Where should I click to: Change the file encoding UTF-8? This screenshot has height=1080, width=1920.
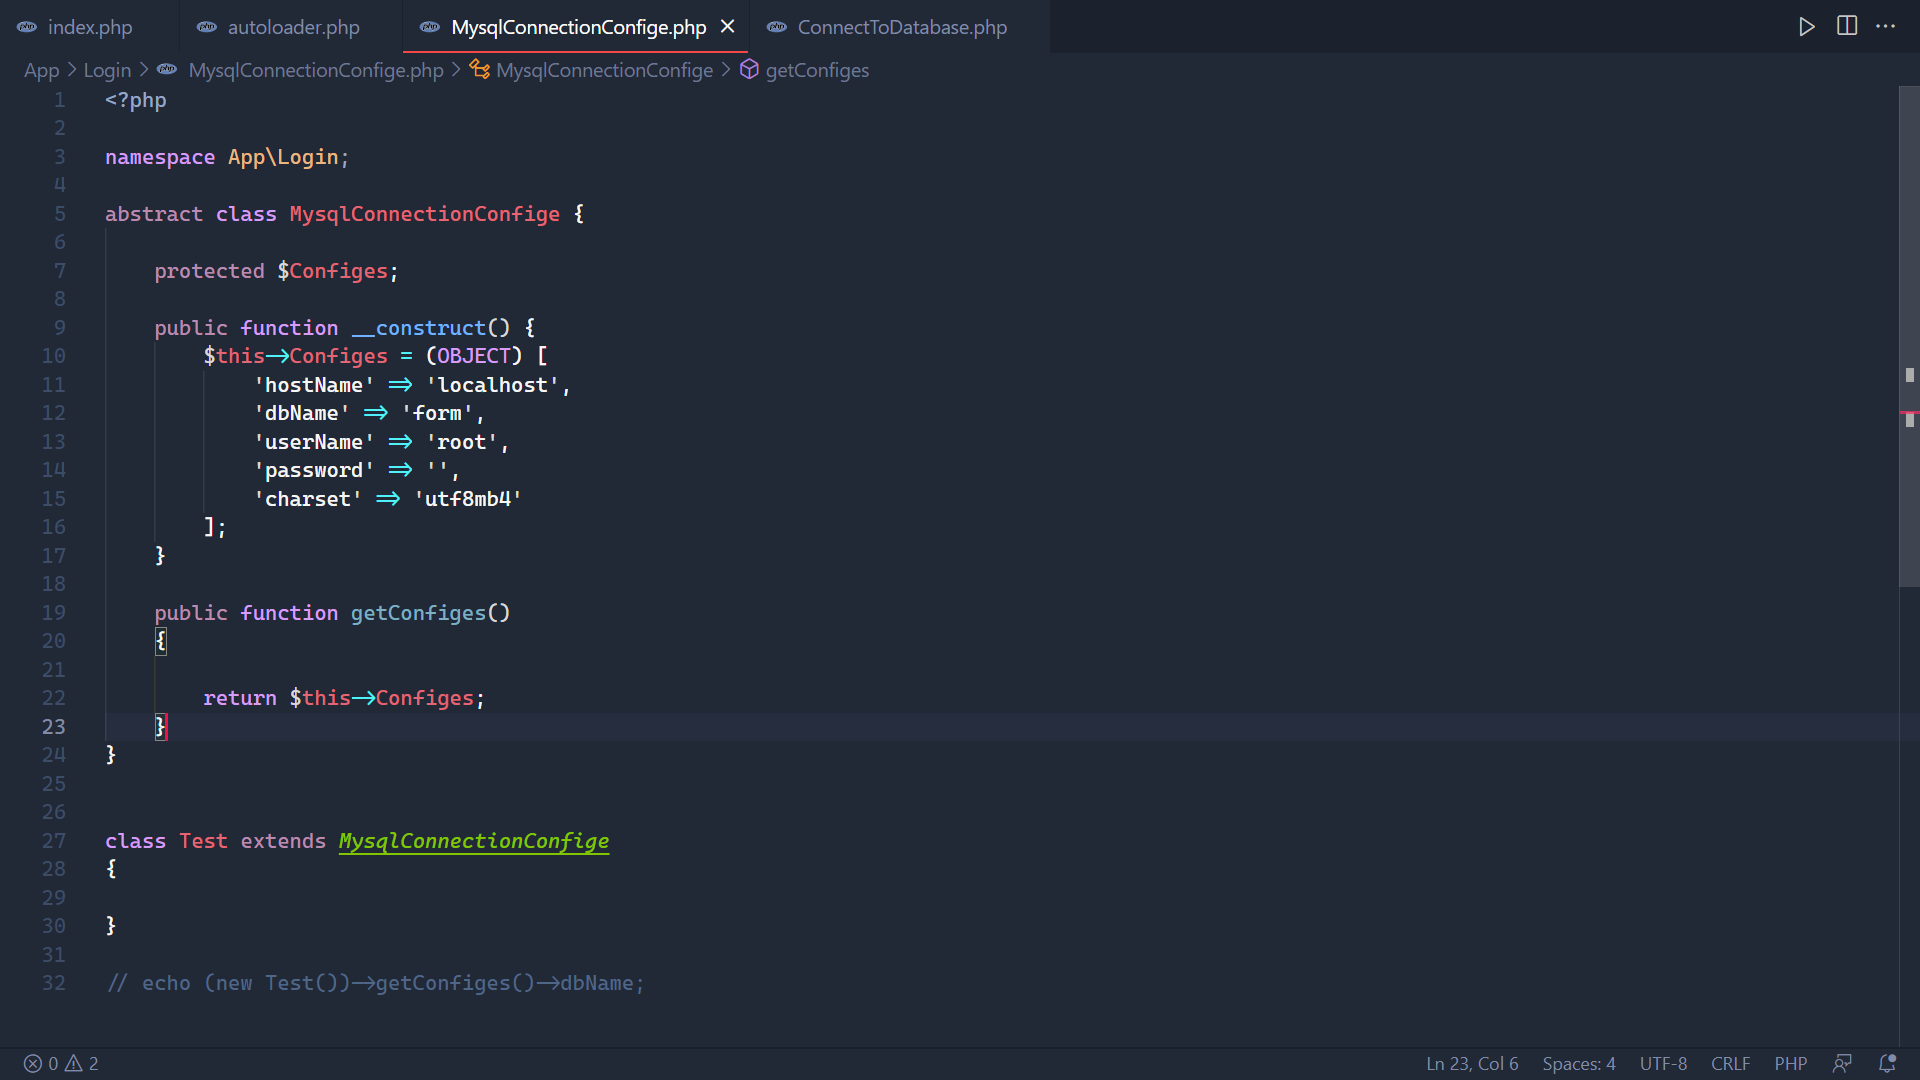tap(1663, 1063)
